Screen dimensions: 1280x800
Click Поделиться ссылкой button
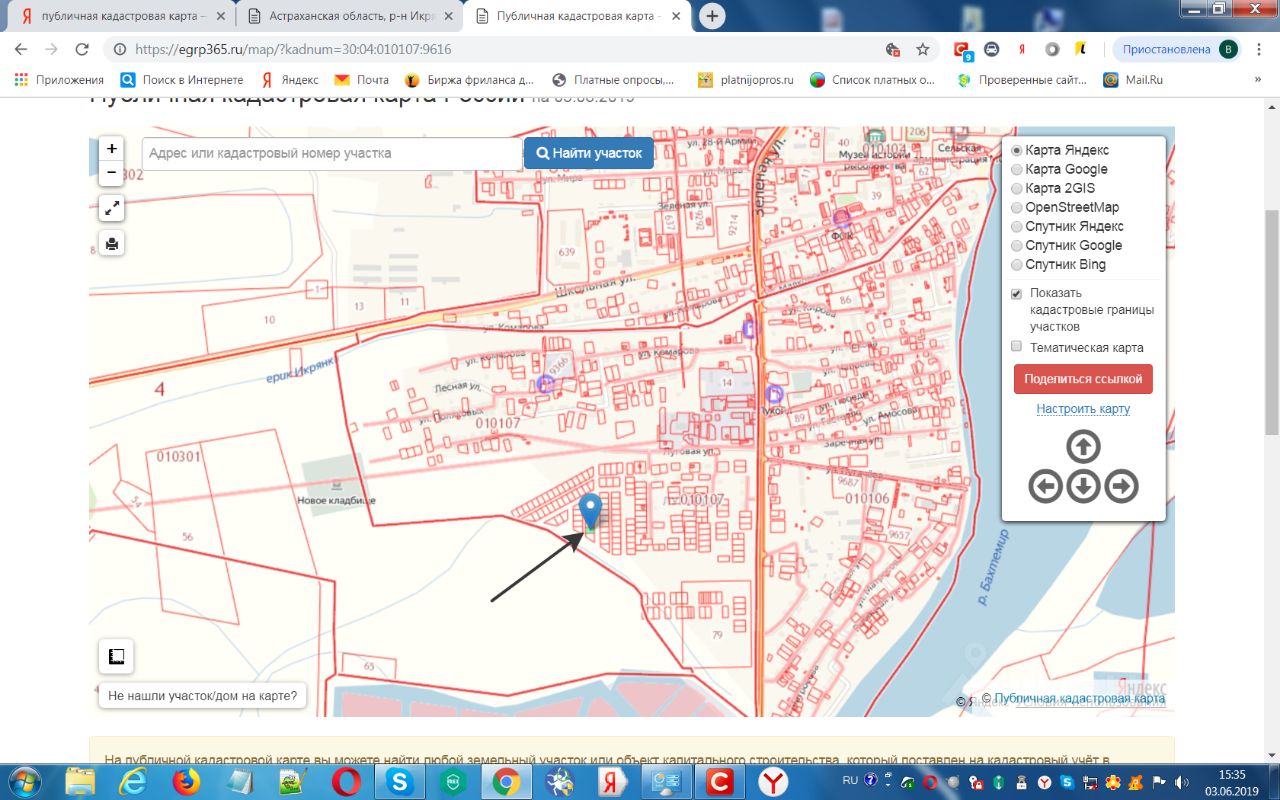pos(1083,379)
